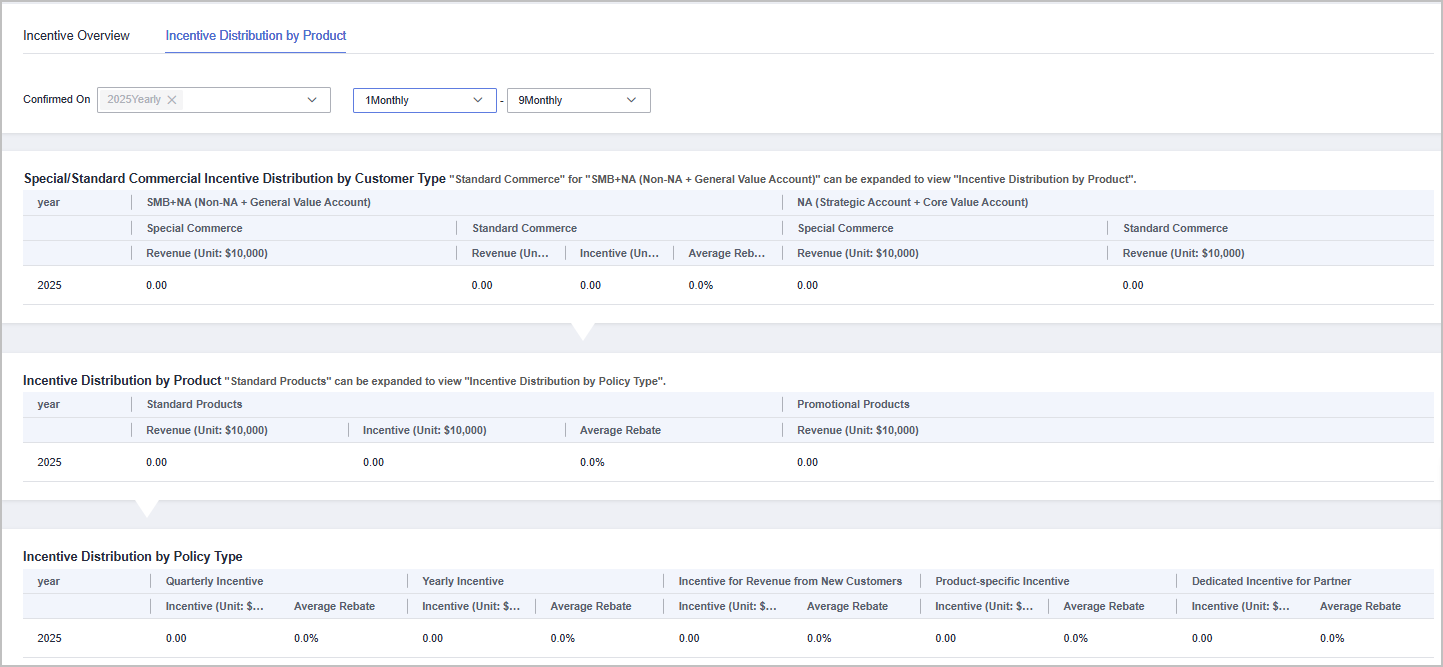Click the SMB+NA (Non-NA + General Value Account) header
This screenshot has height=667, width=1443.
pyautogui.click(x=258, y=203)
